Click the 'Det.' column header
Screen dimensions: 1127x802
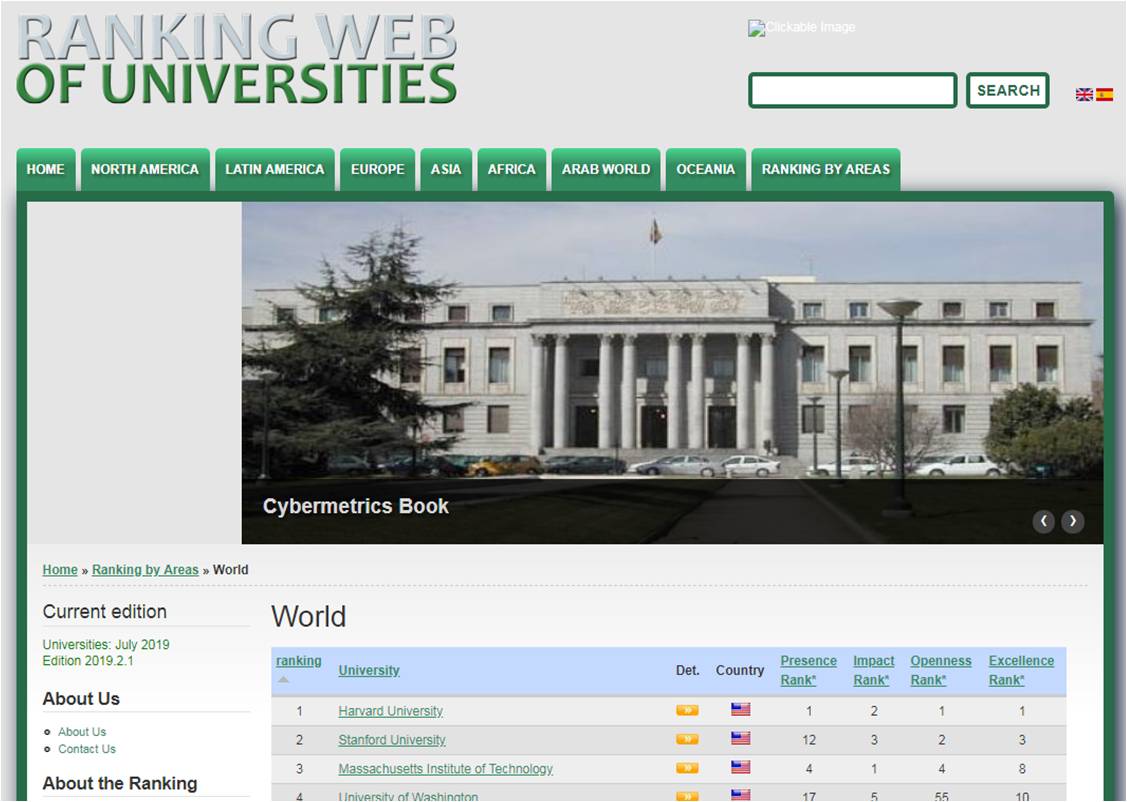(688, 670)
